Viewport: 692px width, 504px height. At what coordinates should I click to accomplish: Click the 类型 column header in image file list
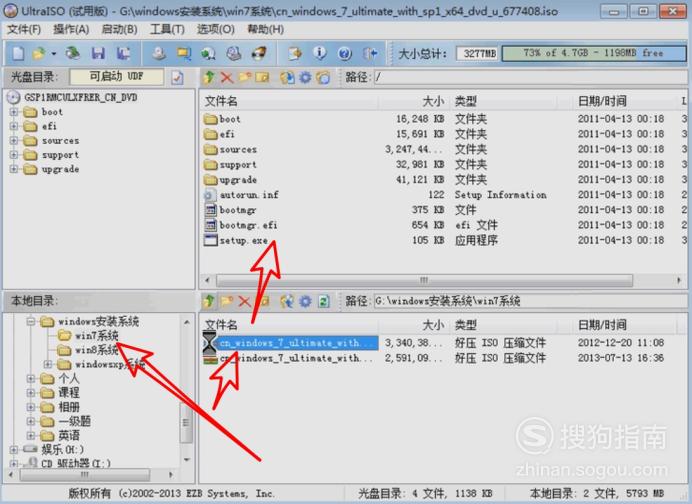pos(504,102)
